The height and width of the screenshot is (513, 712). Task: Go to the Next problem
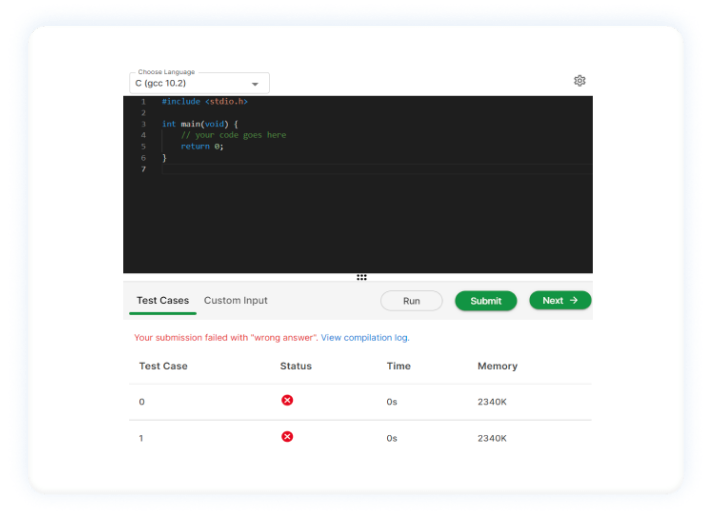pyautogui.click(x=560, y=300)
